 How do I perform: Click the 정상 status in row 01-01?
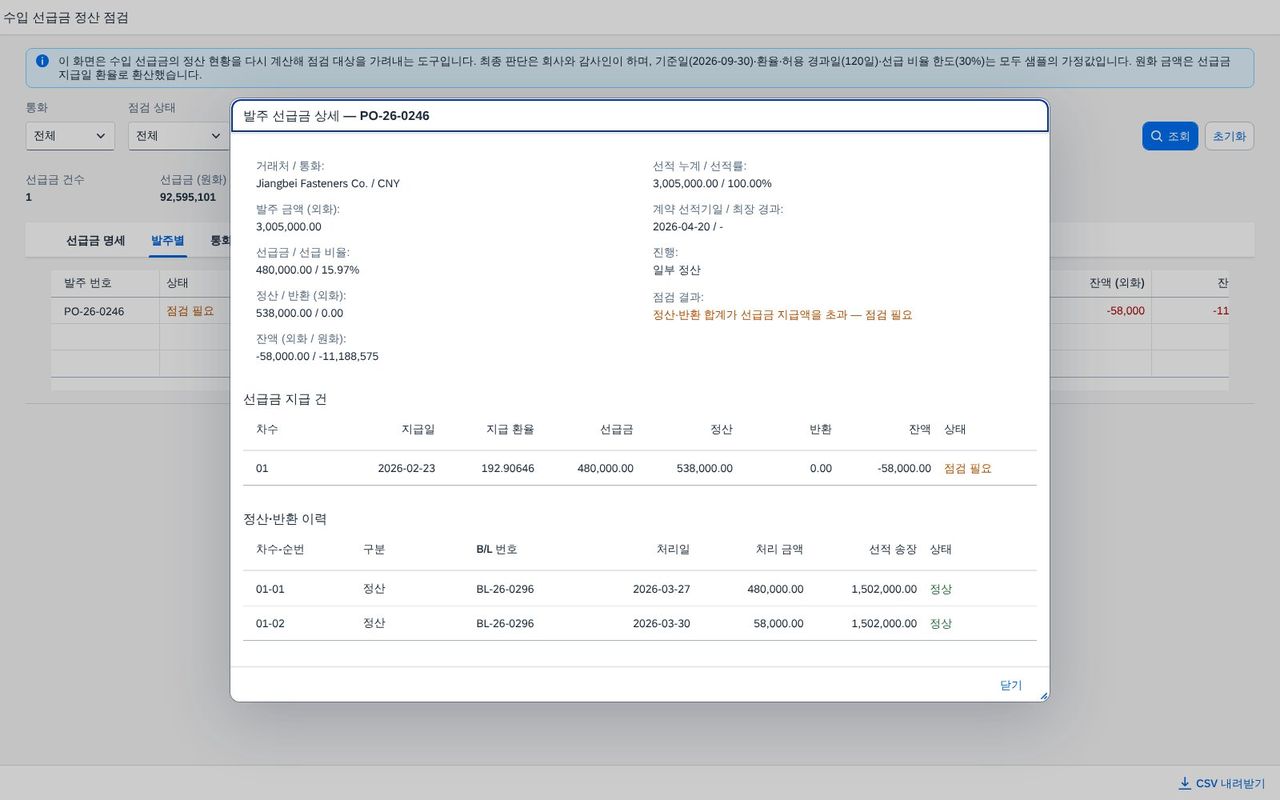pos(941,589)
